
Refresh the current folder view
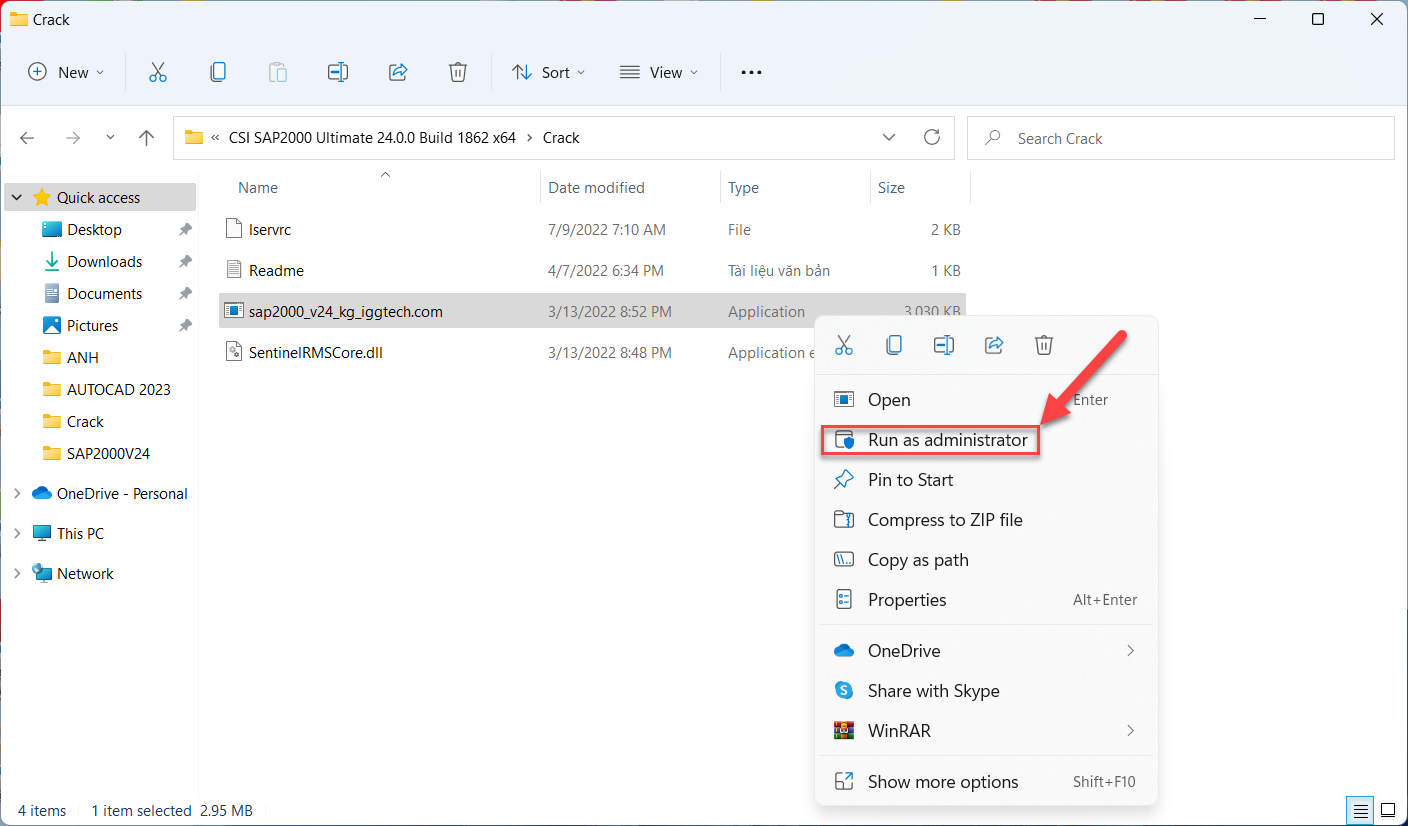pos(932,138)
